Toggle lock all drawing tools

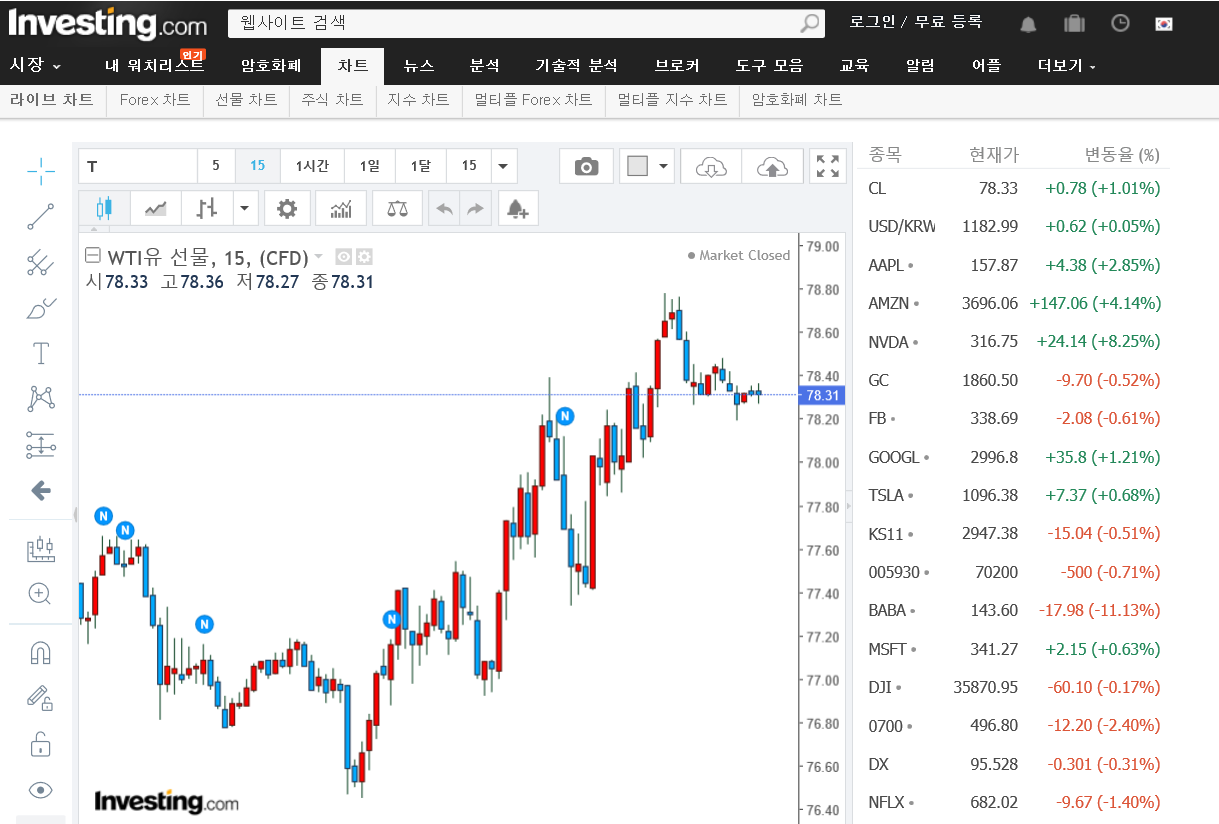41,744
